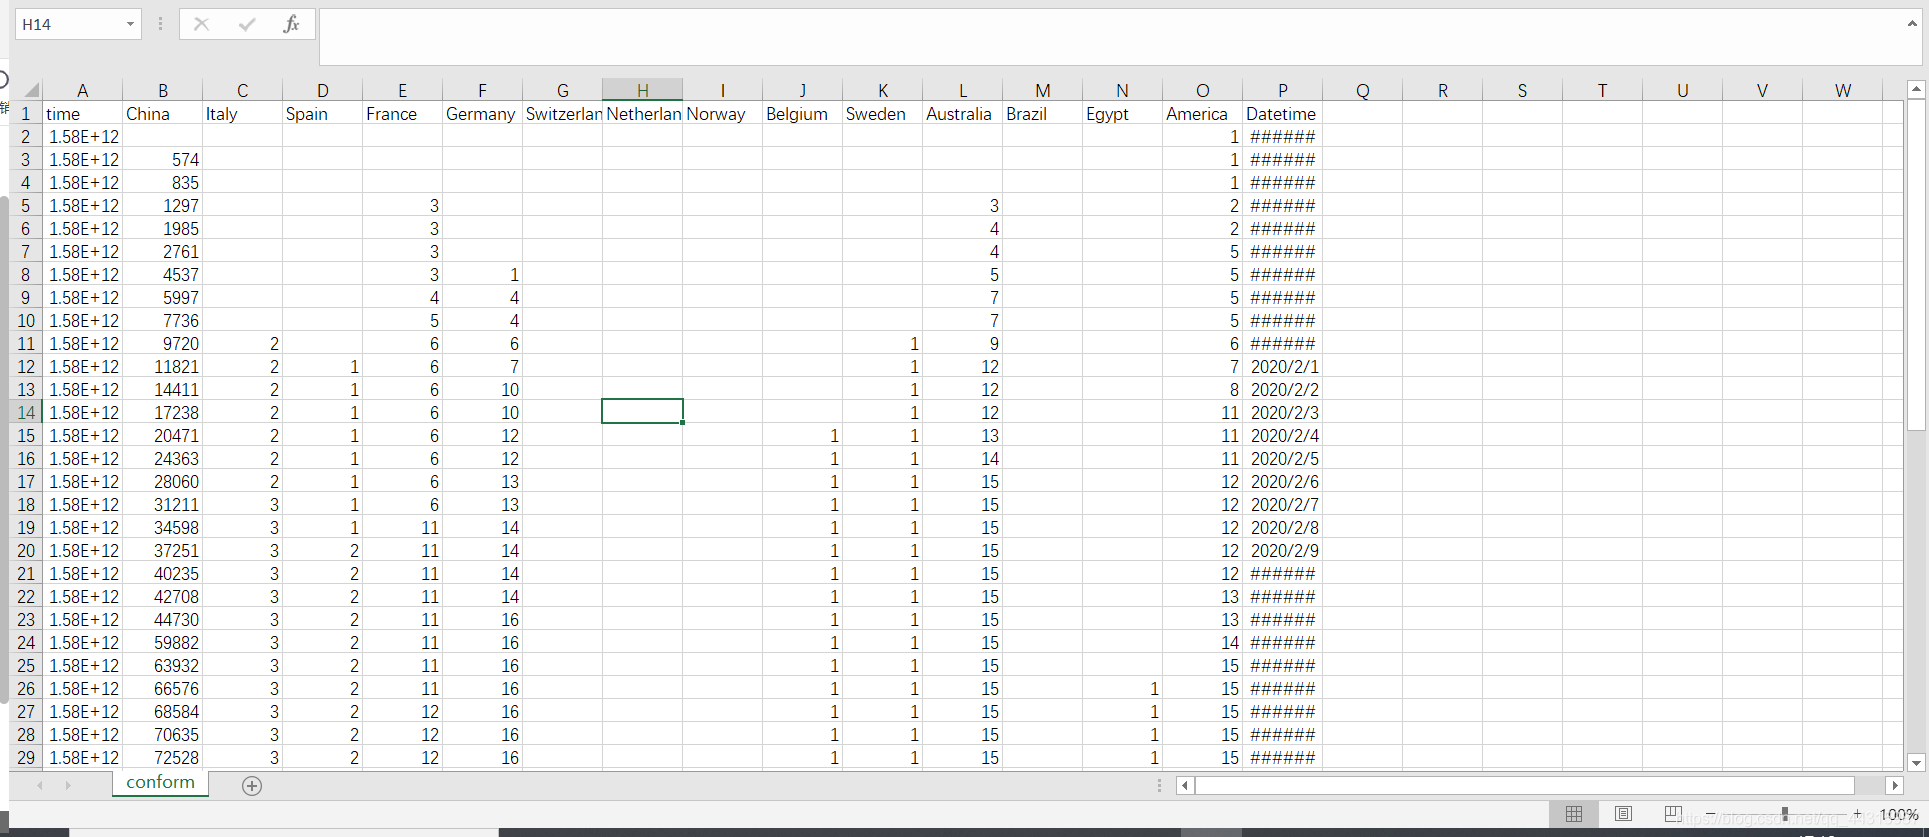This screenshot has height=837, width=1929.
Task: Click the 'Belgium' header cell
Action: [x=802, y=113]
